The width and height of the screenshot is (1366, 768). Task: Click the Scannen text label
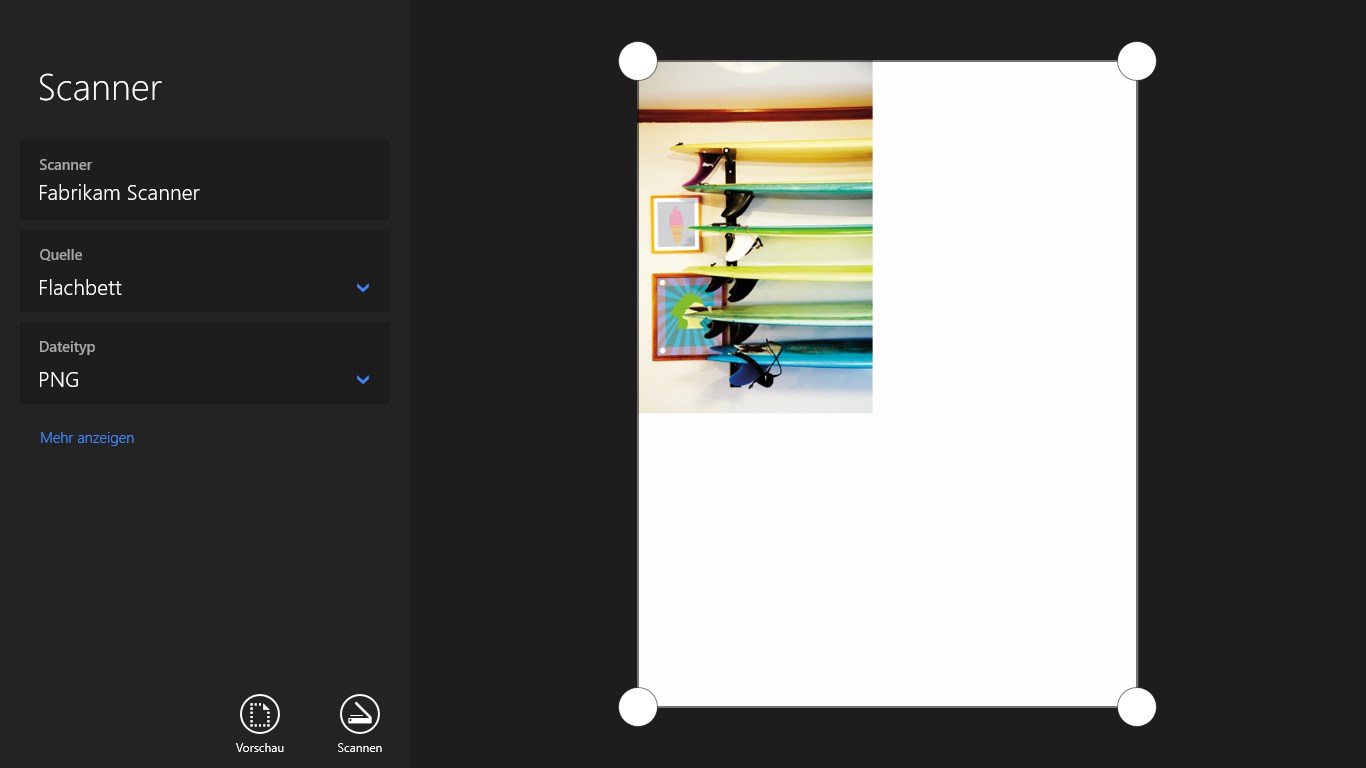click(x=360, y=748)
